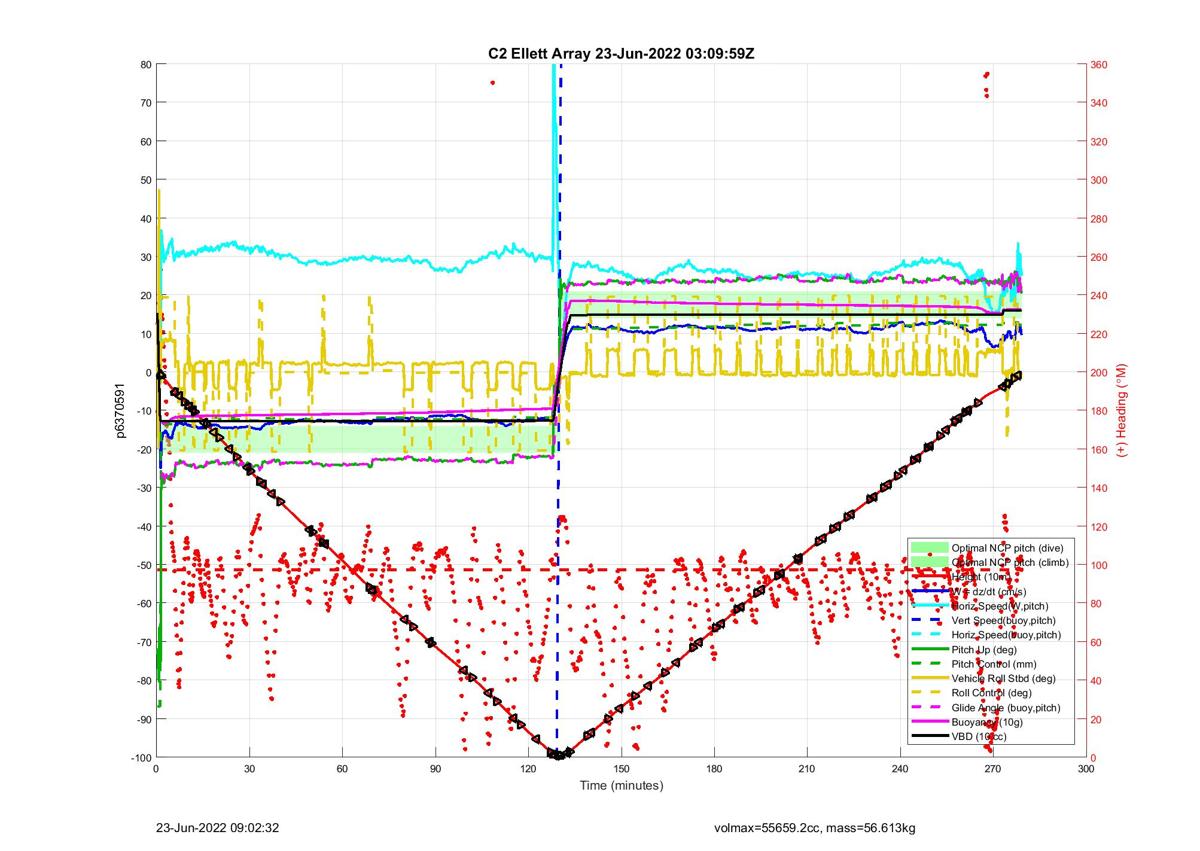Select legend entry "VBD (10 cc)"
The image size is (1200, 851).
point(979,737)
